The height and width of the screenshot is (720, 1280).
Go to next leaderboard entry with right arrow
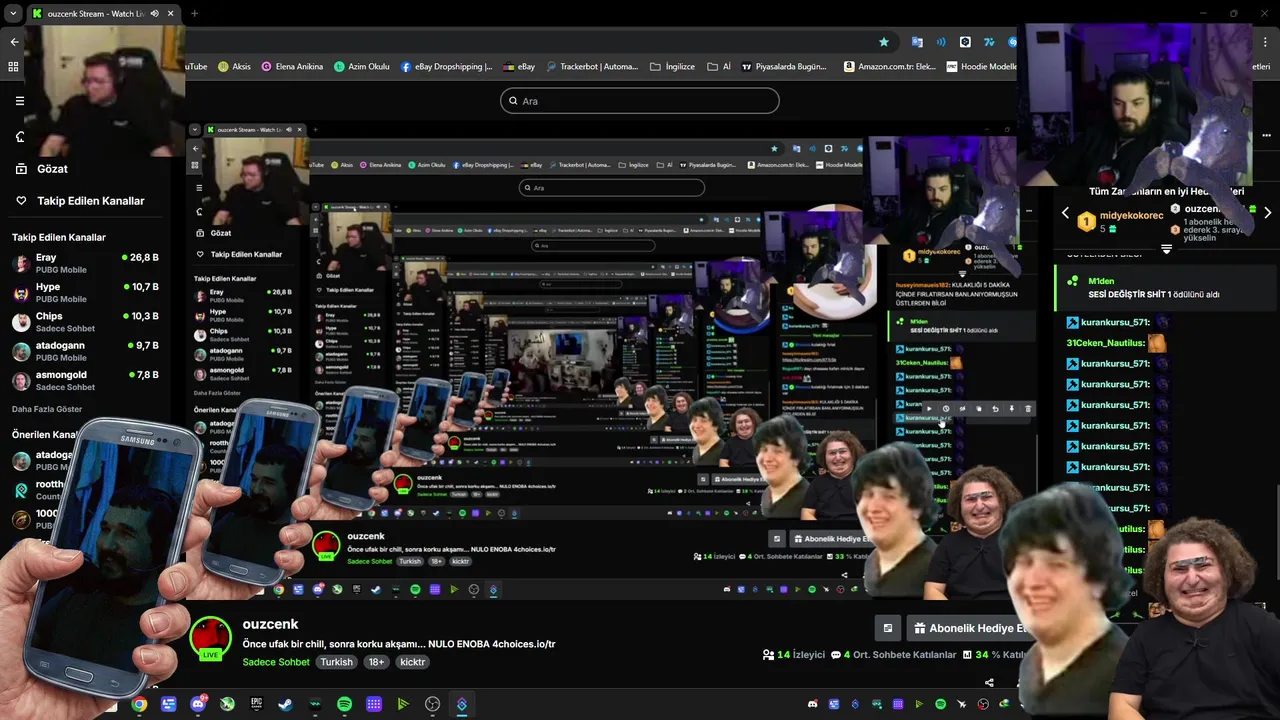(x=1267, y=213)
